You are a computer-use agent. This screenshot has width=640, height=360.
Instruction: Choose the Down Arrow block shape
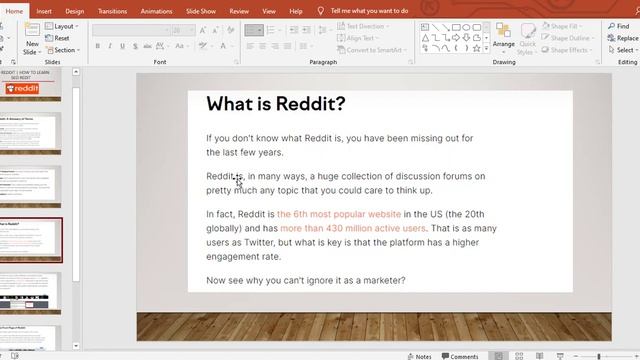(x=466, y=38)
